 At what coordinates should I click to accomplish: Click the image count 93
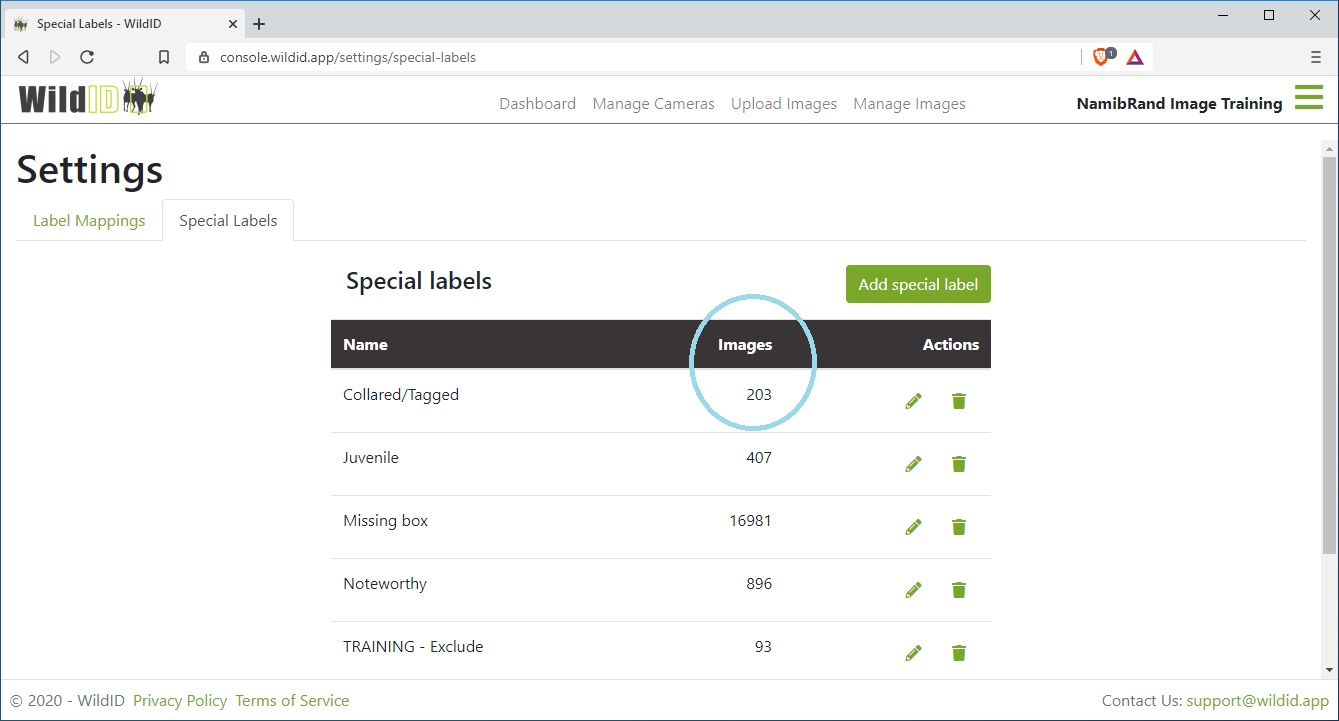coord(763,647)
